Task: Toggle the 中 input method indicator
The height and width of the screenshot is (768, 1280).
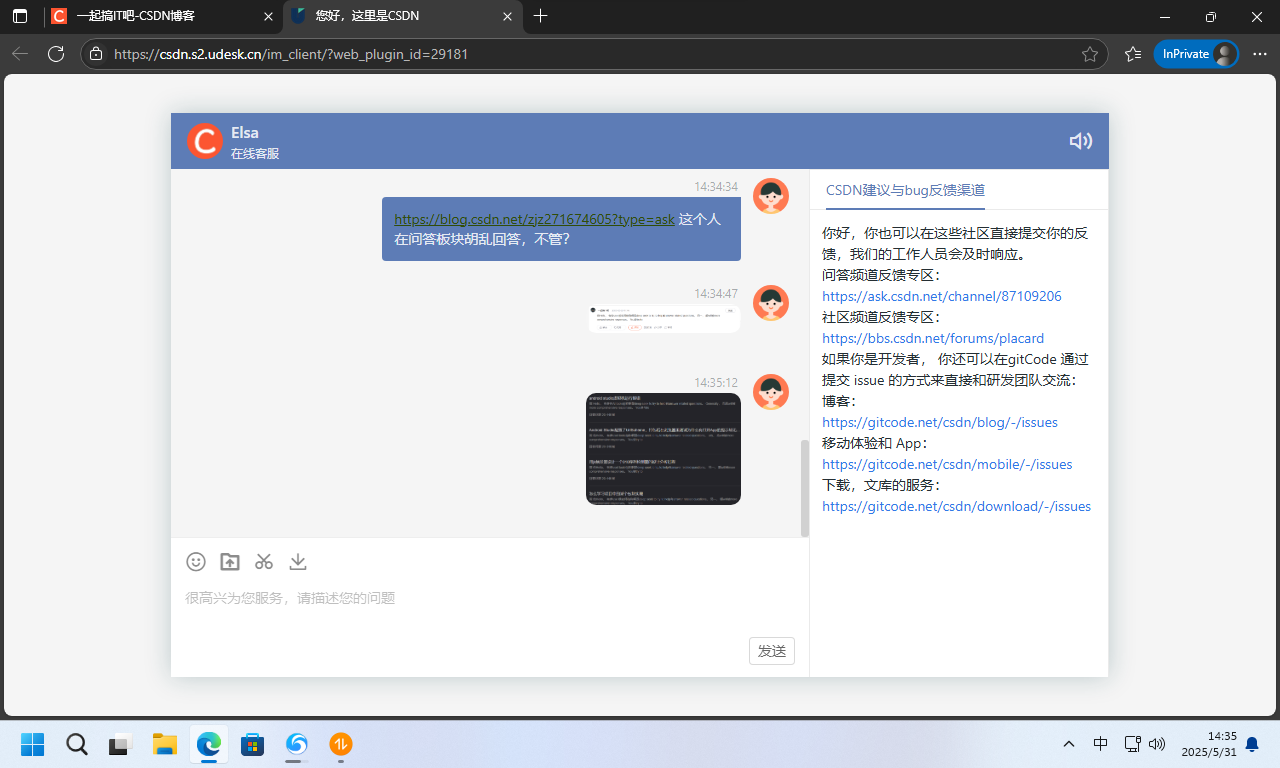Action: (1101, 744)
